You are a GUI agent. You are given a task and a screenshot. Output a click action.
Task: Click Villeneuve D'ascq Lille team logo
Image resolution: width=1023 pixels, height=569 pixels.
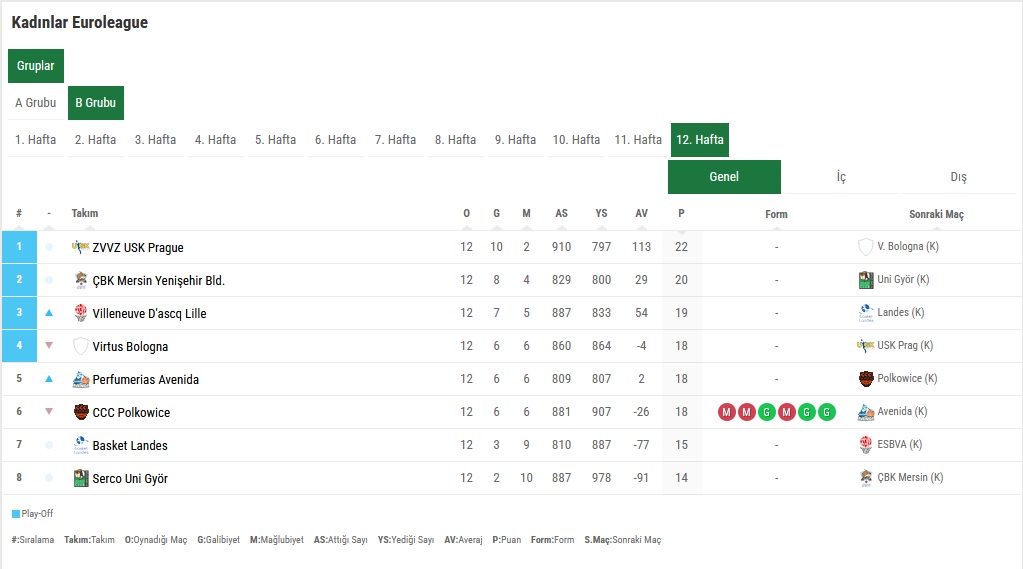(81, 313)
